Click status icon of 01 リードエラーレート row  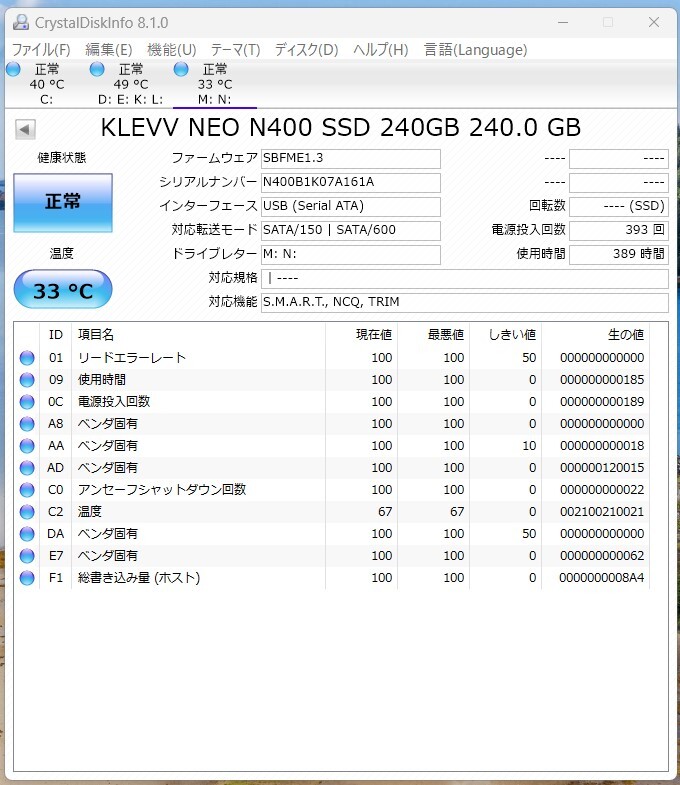27,358
